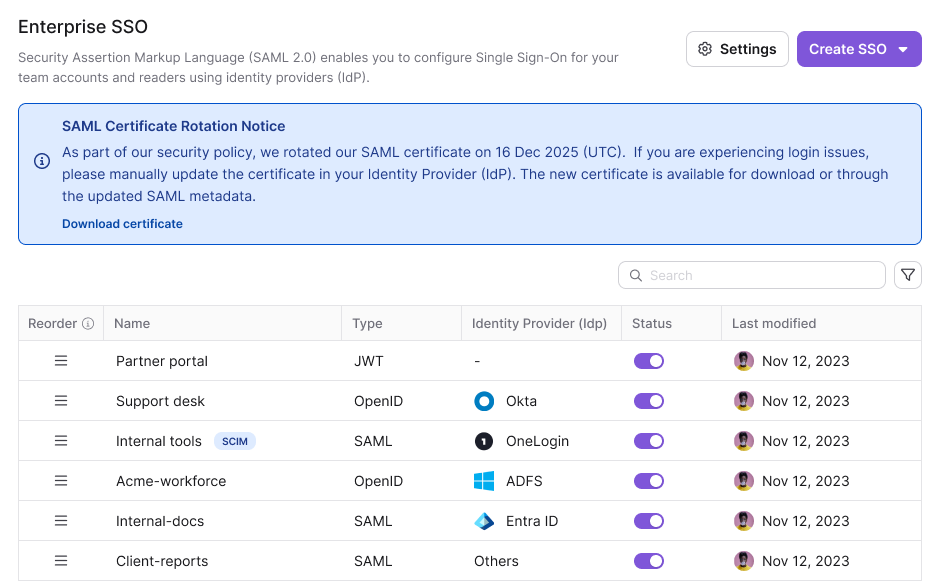Toggle the Client-reports status switch

tap(649, 561)
